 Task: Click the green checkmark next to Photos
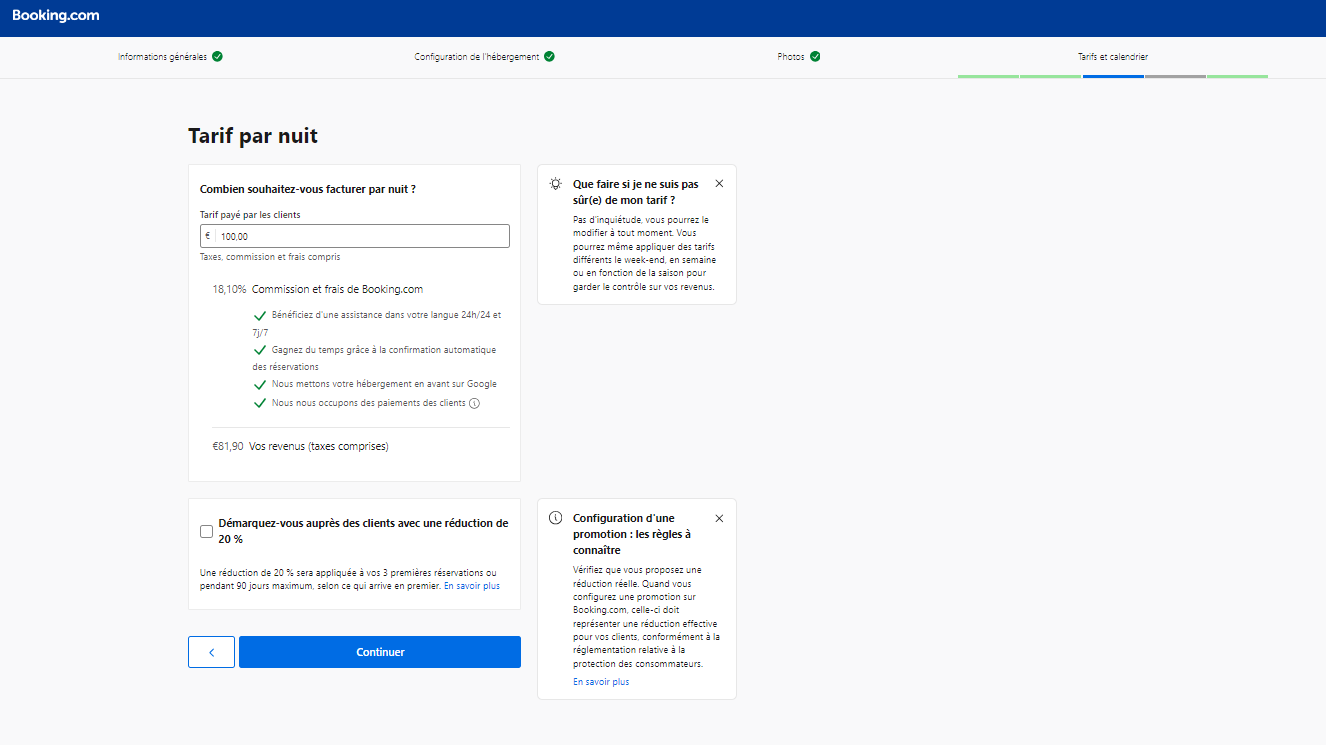[815, 56]
